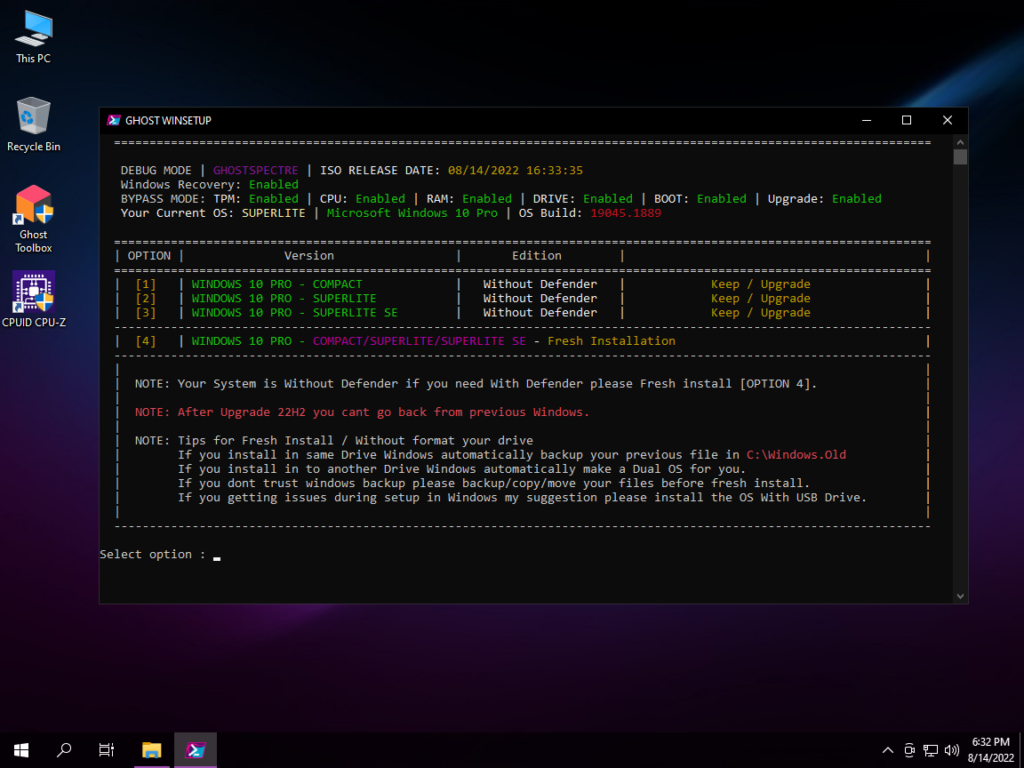Image resolution: width=1024 pixels, height=768 pixels.
Task: Open Task View from the taskbar
Action: [x=107, y=750]
